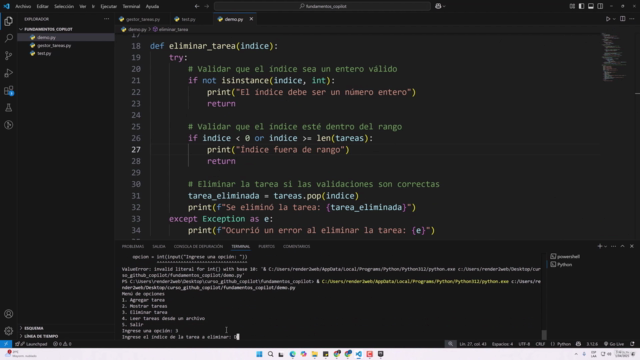Open the Source Control view
Image resolution: width=640 pixels, height=360 pixels.
(x=8, y=56)
